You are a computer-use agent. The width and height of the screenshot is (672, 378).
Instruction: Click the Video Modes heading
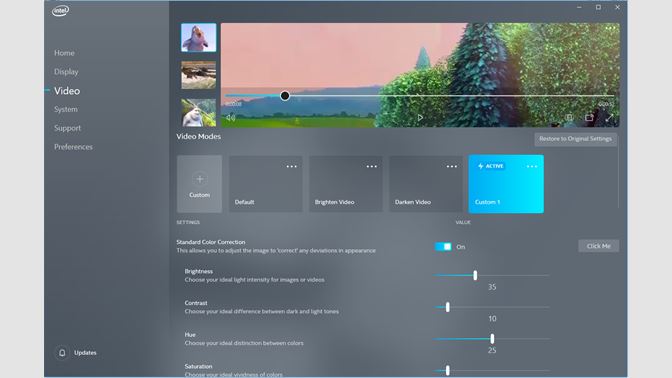198,136
